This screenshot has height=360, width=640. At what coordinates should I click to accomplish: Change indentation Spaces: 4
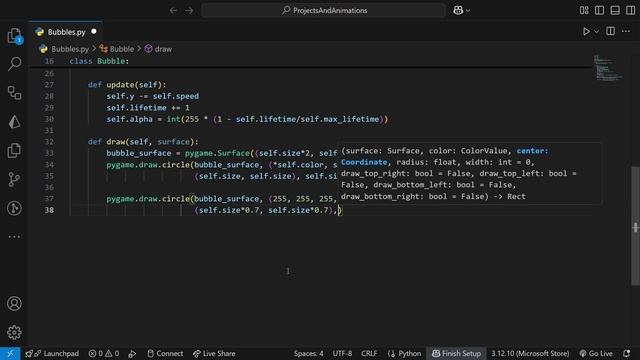tap(309, 353)
